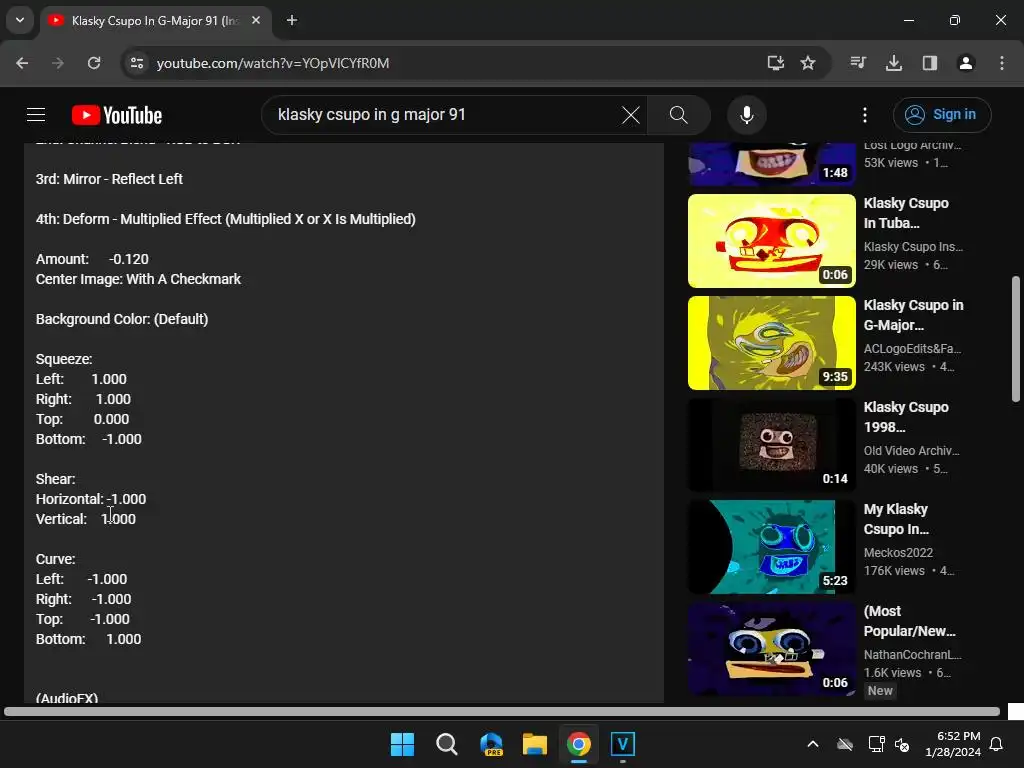Open My Klasky Csupo In title link
Image resolution: width=1024 pixels, height=768 pixels.
pyautogui.click(x=896, y=519)
